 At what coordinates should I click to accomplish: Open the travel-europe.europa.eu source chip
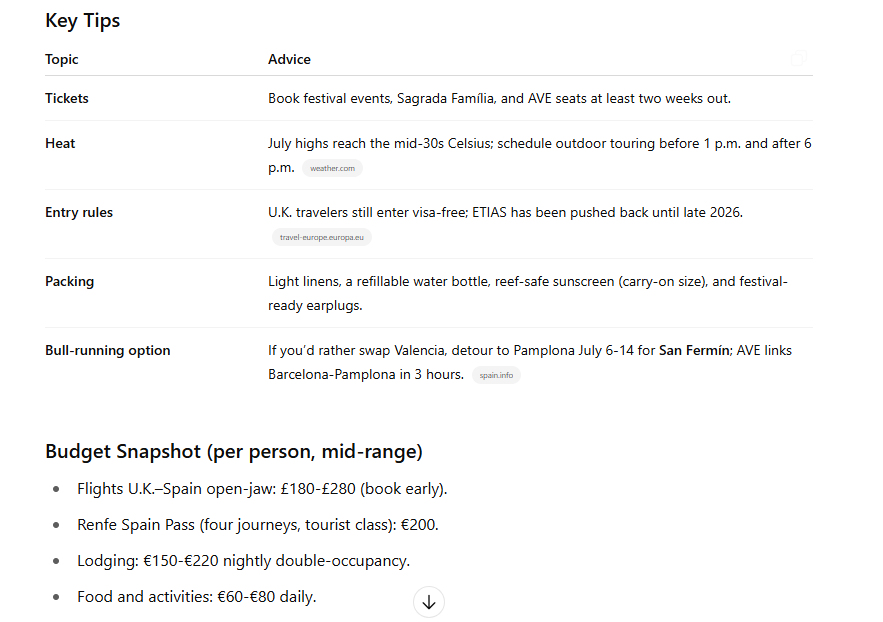pos(322,237)
